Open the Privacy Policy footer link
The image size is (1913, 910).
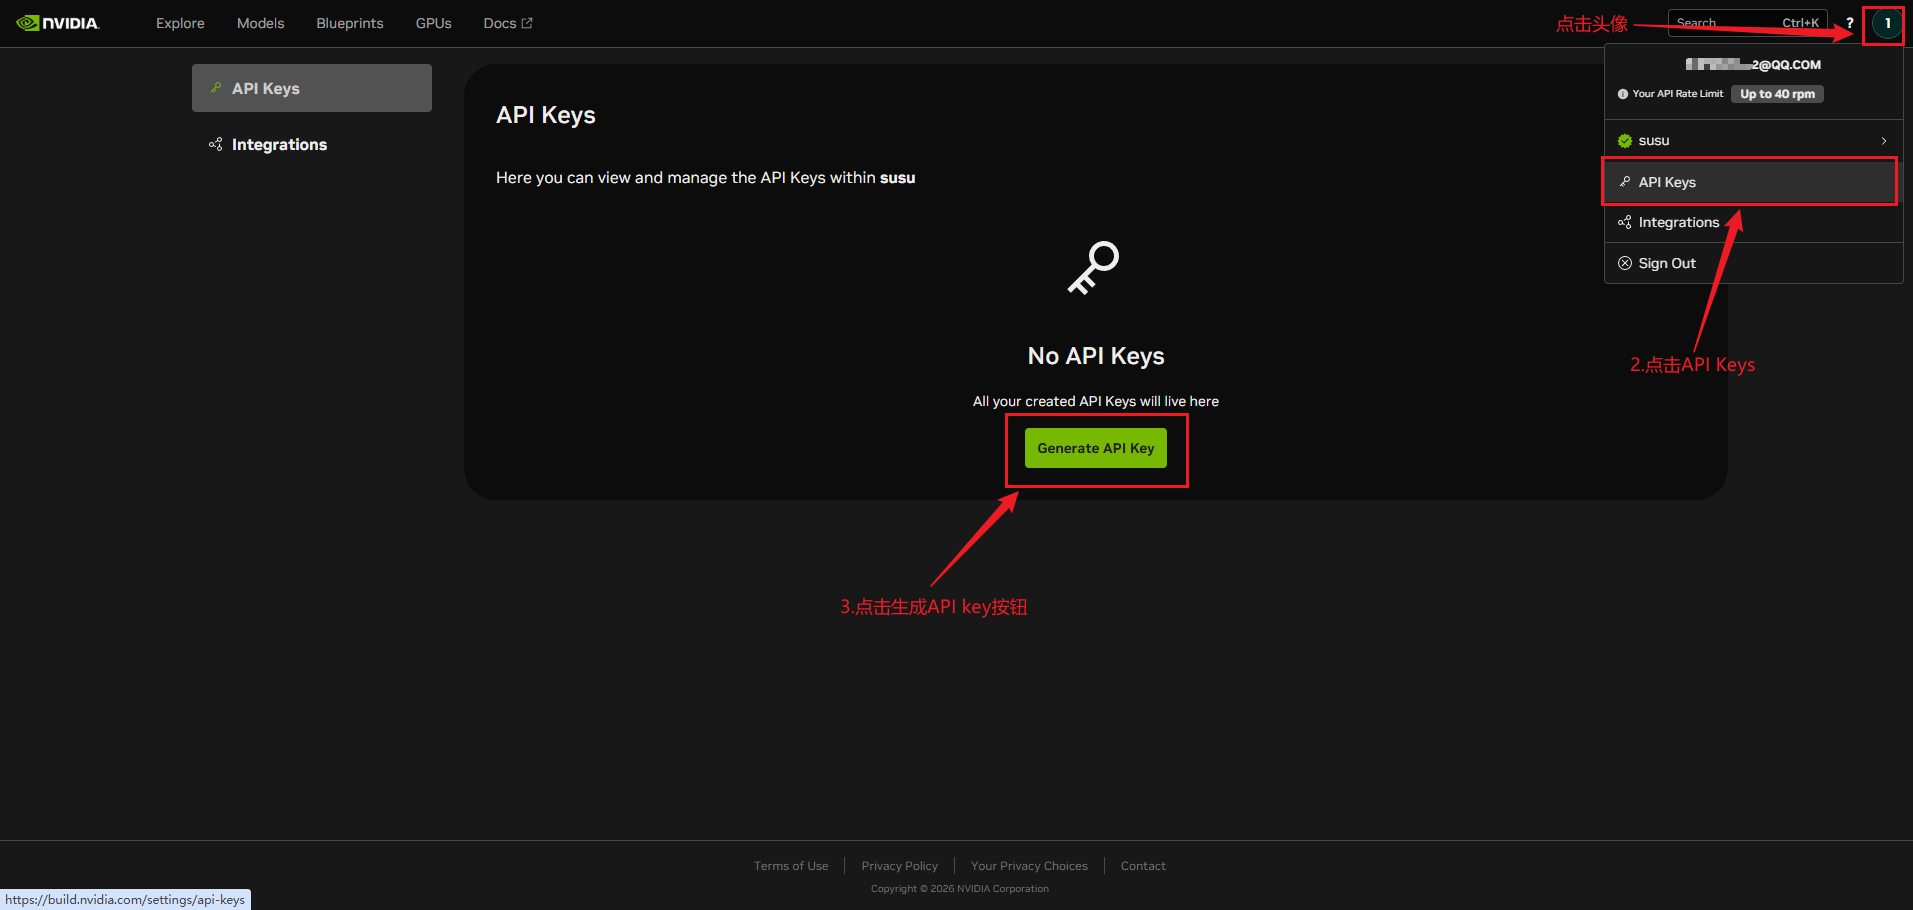click(x=899, y=866)
